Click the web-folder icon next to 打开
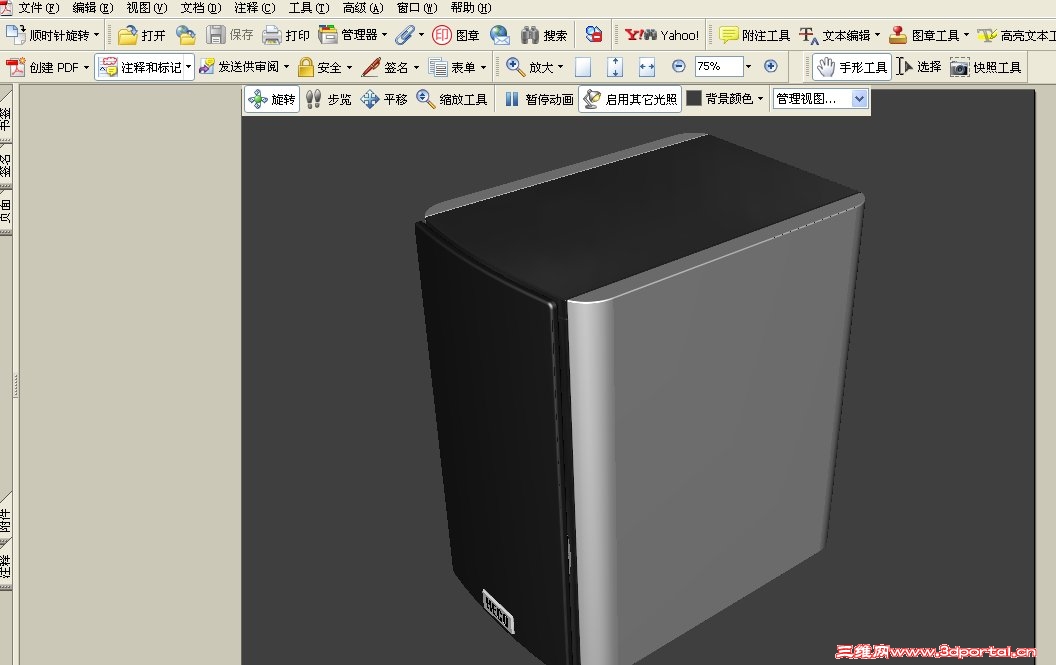Image resolution: width=1056 pixels, height=665 pixels. click(186, 35)
